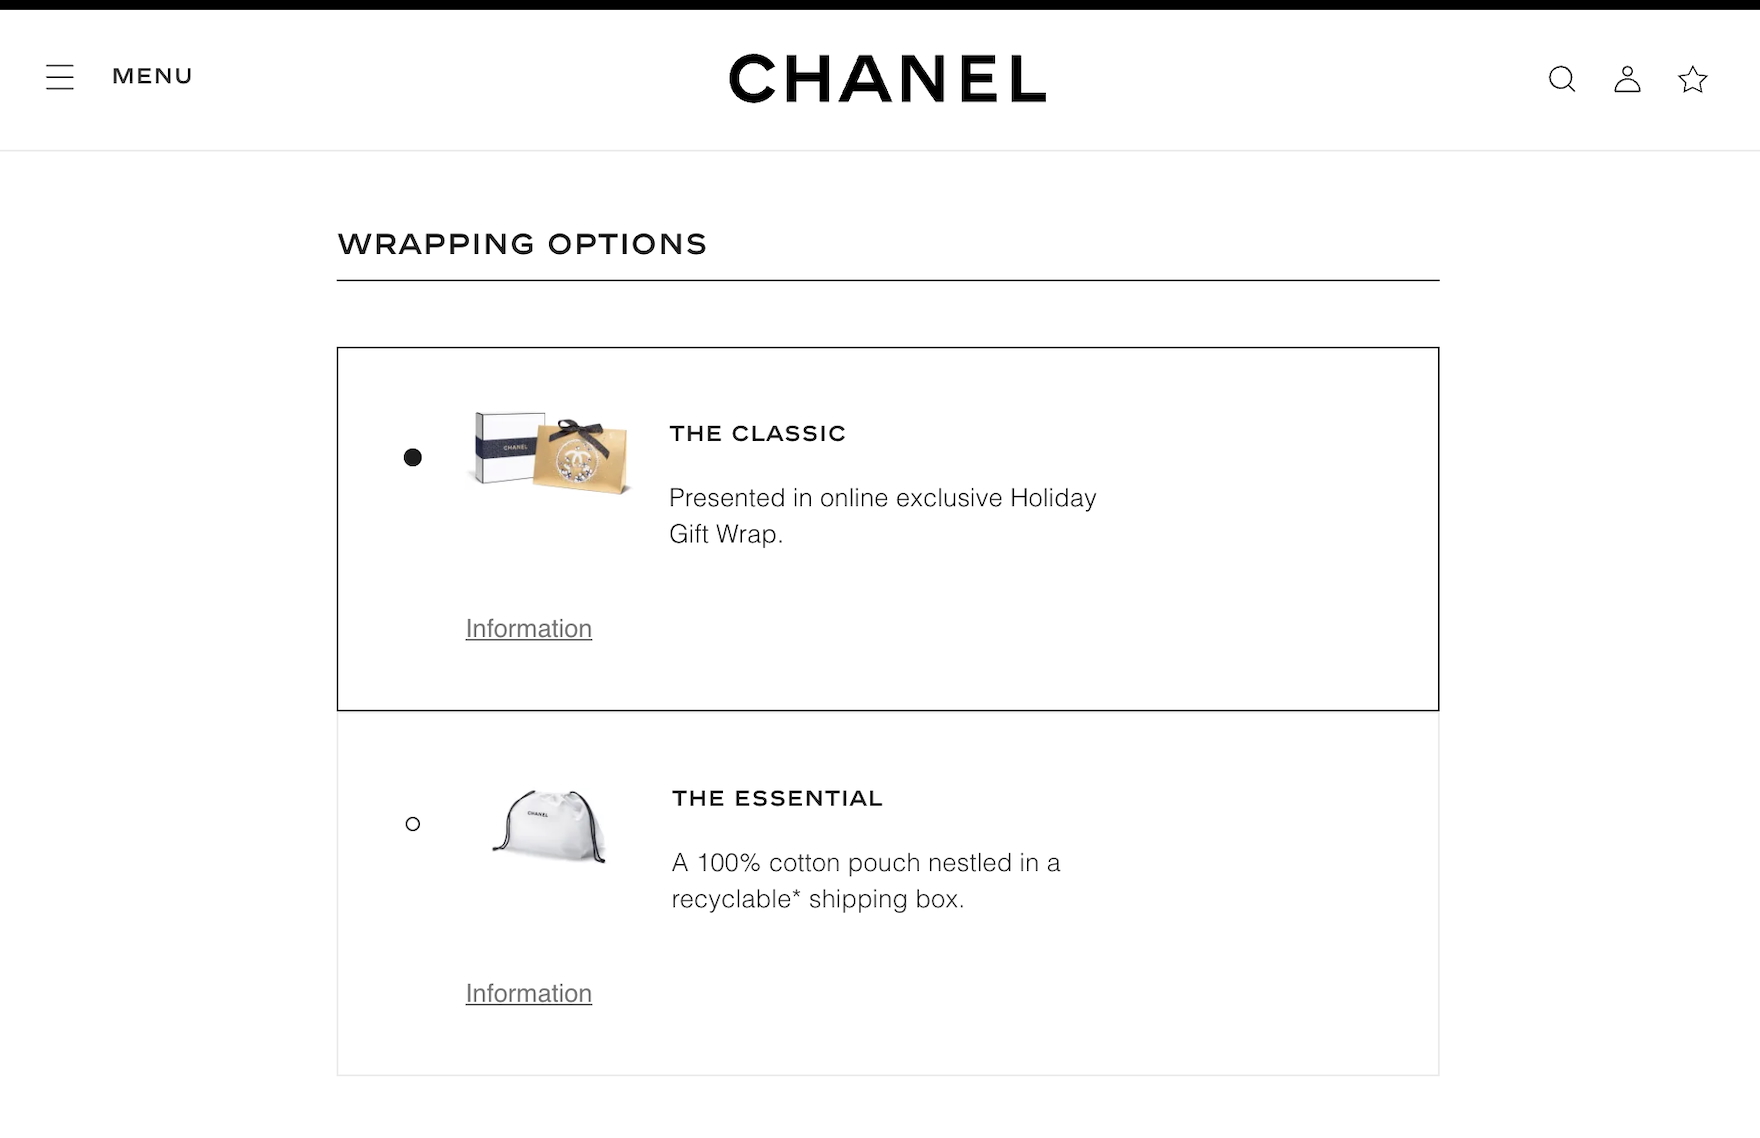Click the hamburger menu icon

point(60,76)
